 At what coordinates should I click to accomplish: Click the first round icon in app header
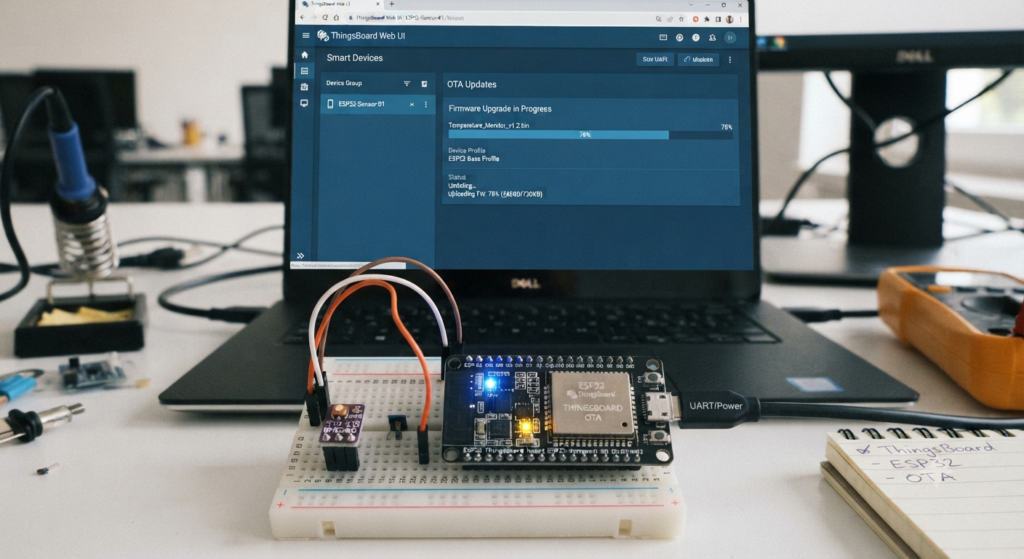point(679,37)
